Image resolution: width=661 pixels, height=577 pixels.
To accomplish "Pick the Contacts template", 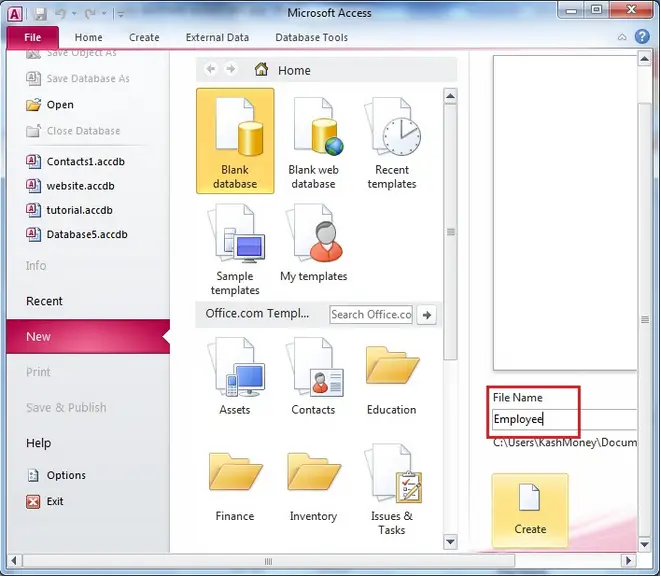I will click(x=313, y=376).
